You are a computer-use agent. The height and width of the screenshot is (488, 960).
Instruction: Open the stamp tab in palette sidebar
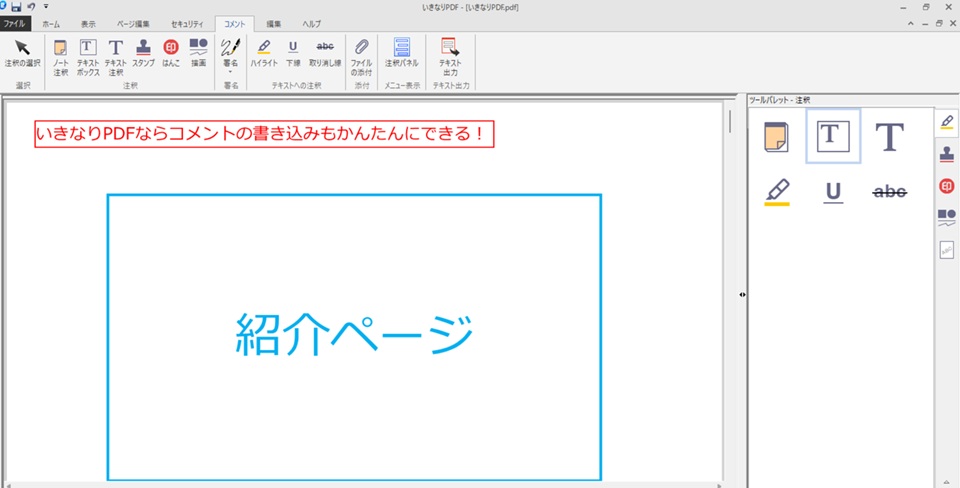point(946,154)
